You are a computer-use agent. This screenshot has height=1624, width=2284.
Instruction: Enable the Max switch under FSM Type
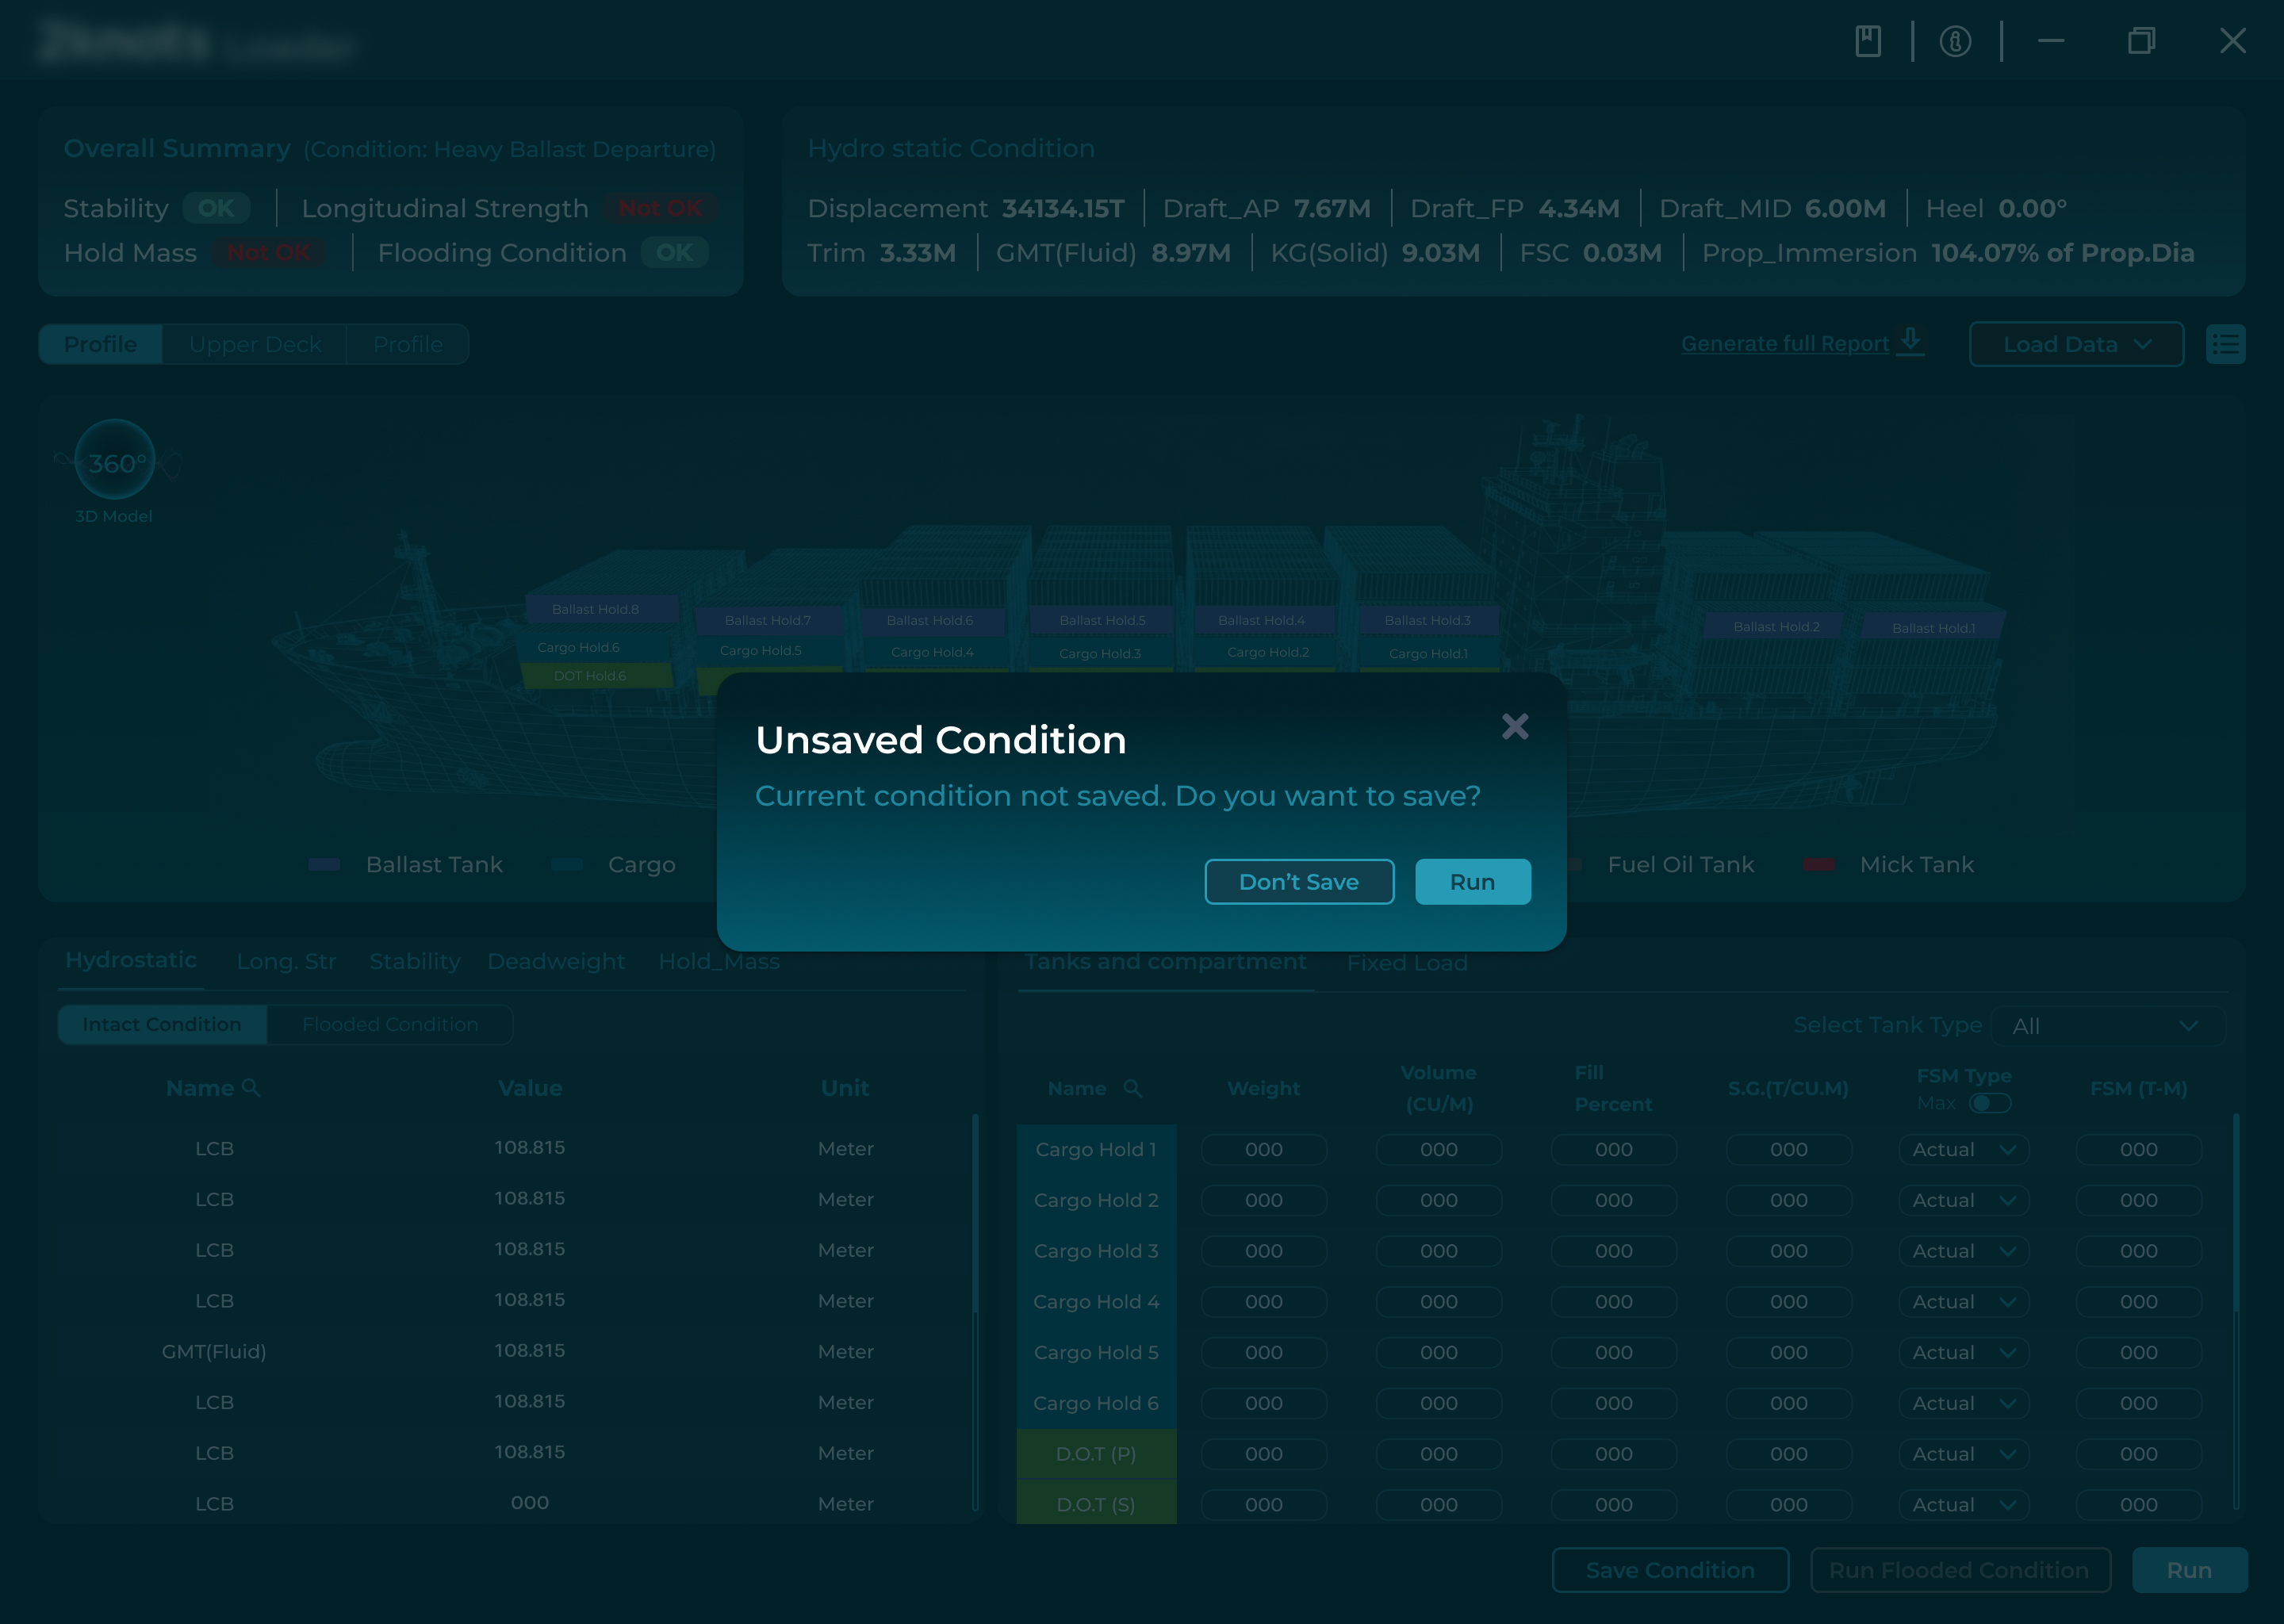1990,1102
